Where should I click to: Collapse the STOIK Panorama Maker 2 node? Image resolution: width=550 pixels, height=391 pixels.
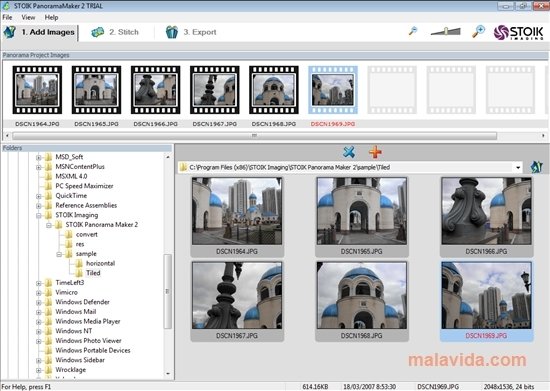(x=49, y=225)
